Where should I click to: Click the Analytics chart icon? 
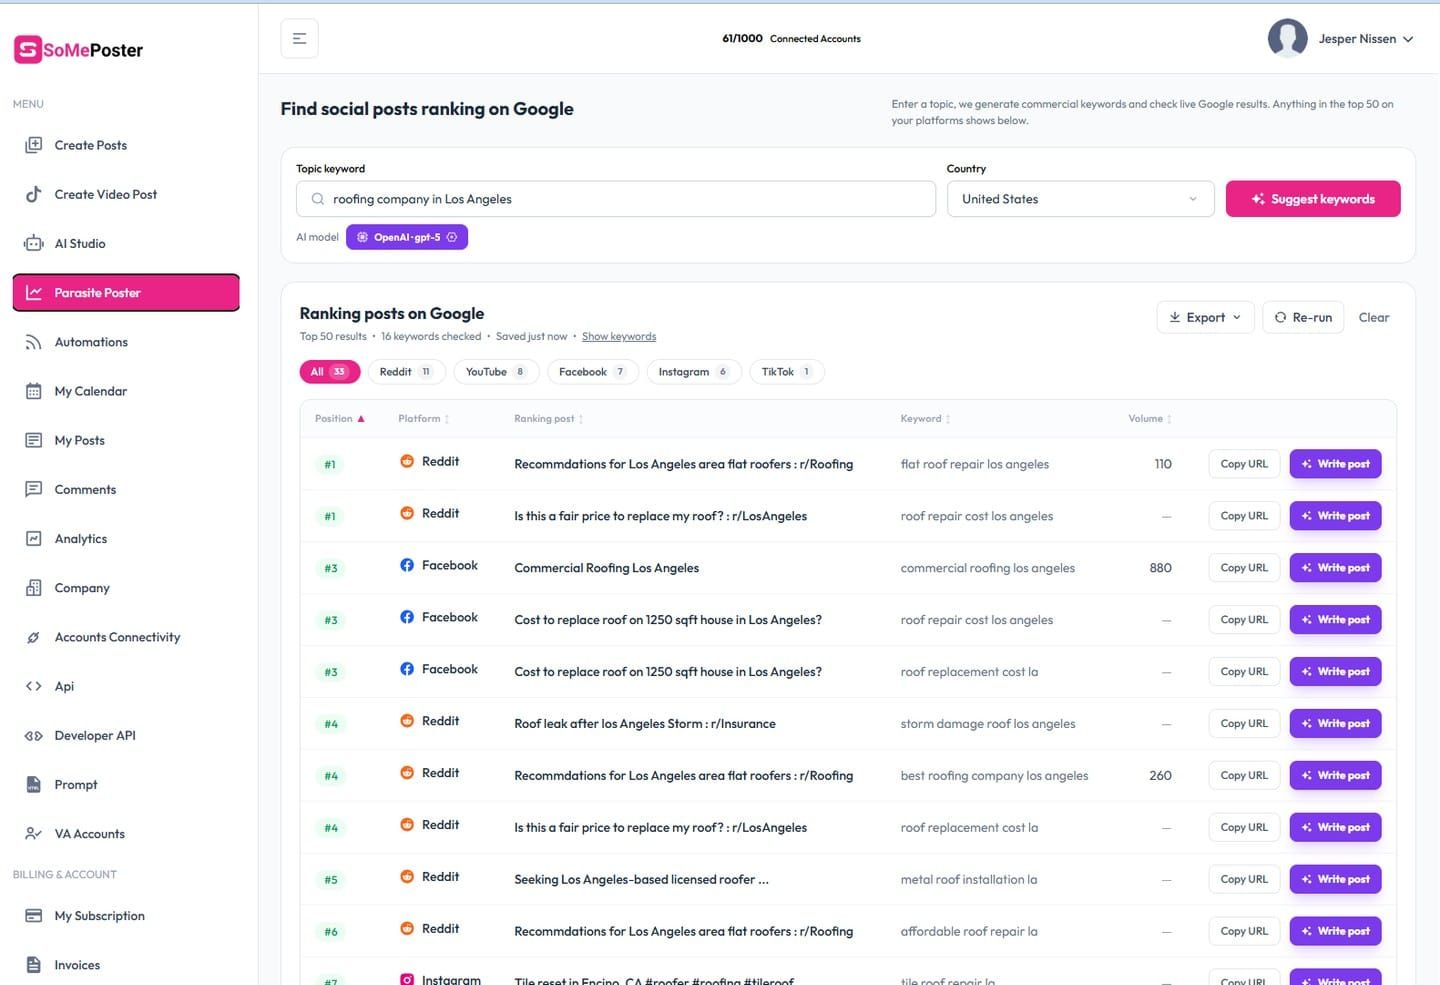coord(34,538)
